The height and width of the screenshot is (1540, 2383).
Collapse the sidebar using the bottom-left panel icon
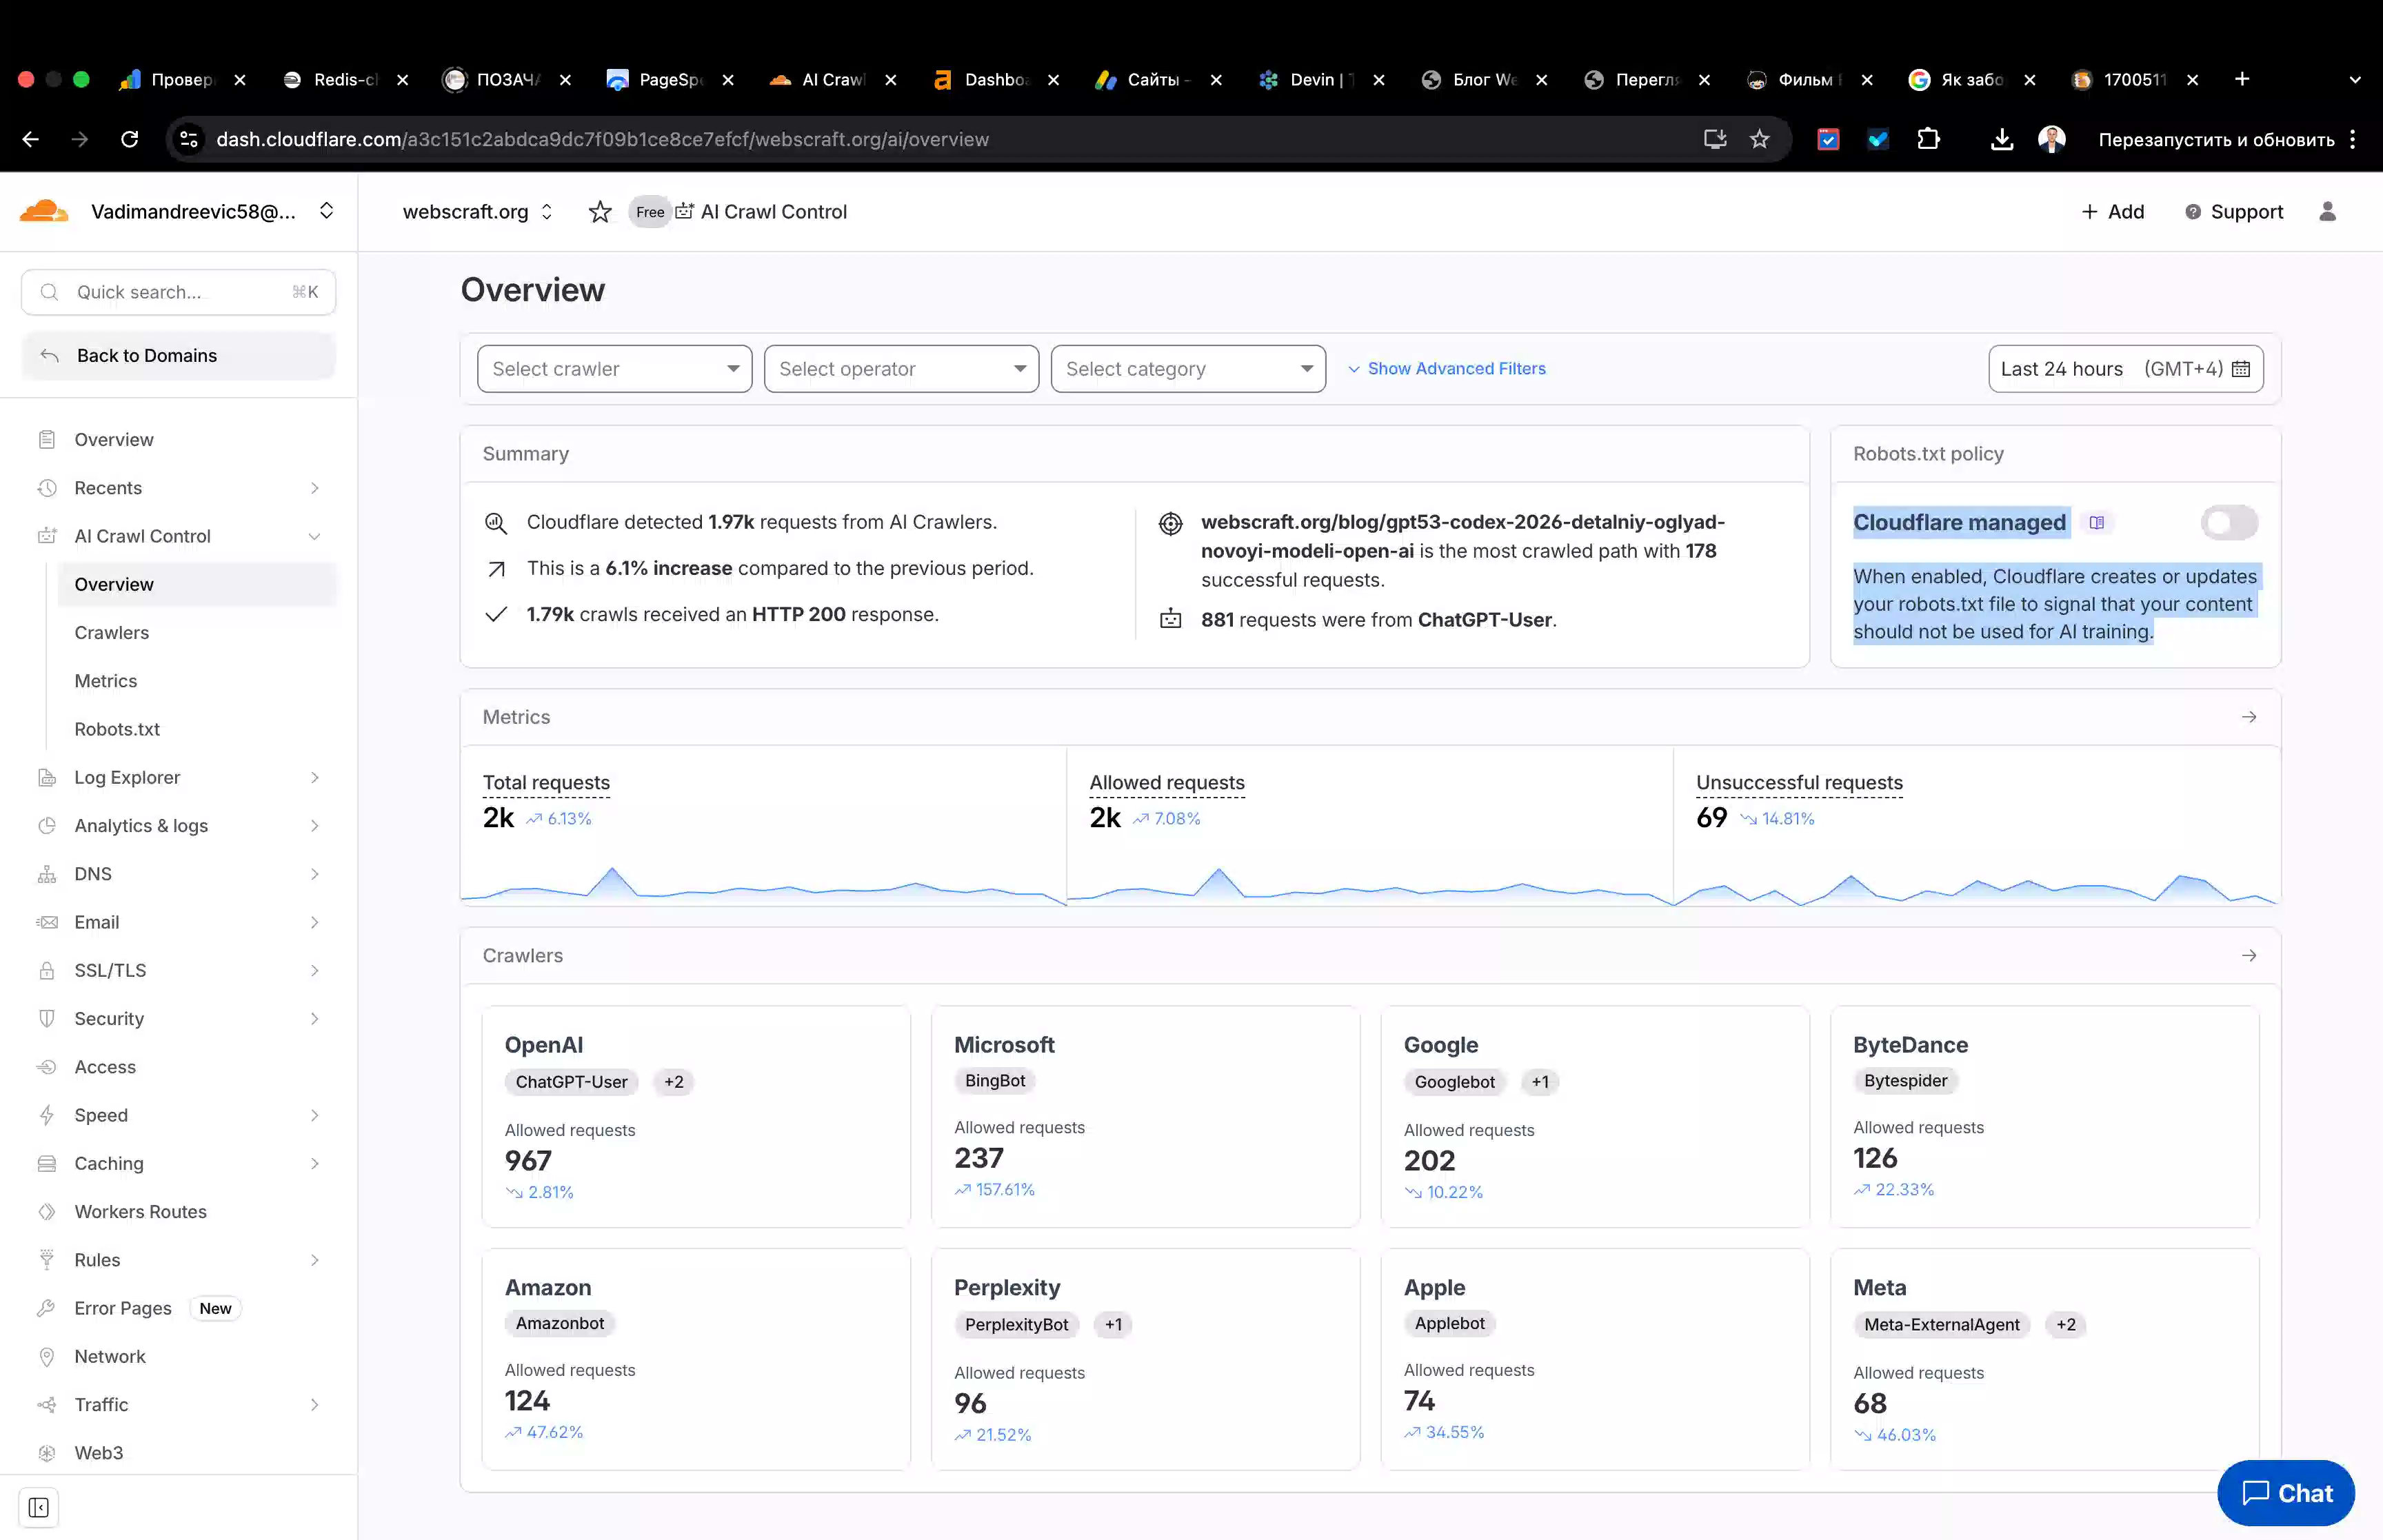click(39, 1507)
